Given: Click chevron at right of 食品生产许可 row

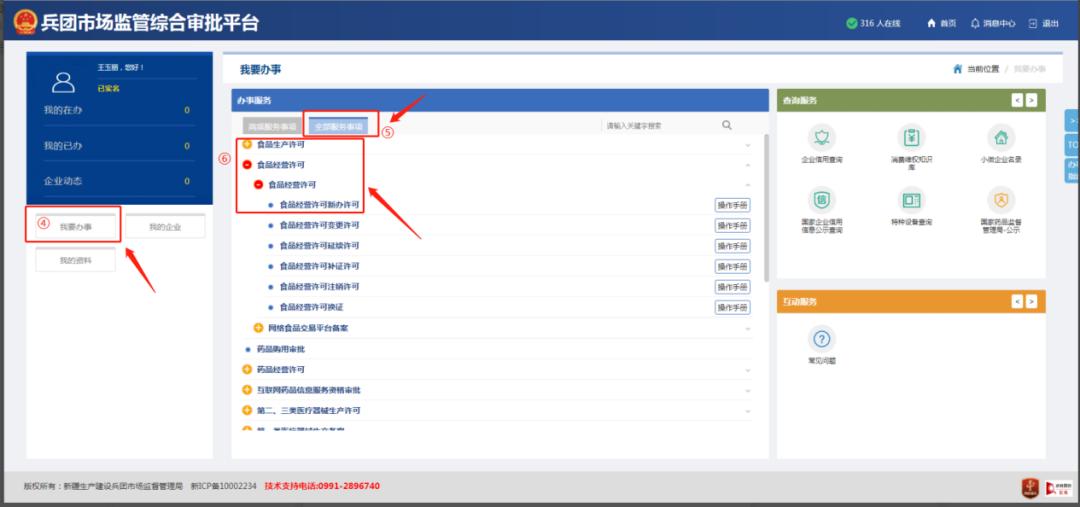Looking at the screenshot, I should click(x=748, y=145).
